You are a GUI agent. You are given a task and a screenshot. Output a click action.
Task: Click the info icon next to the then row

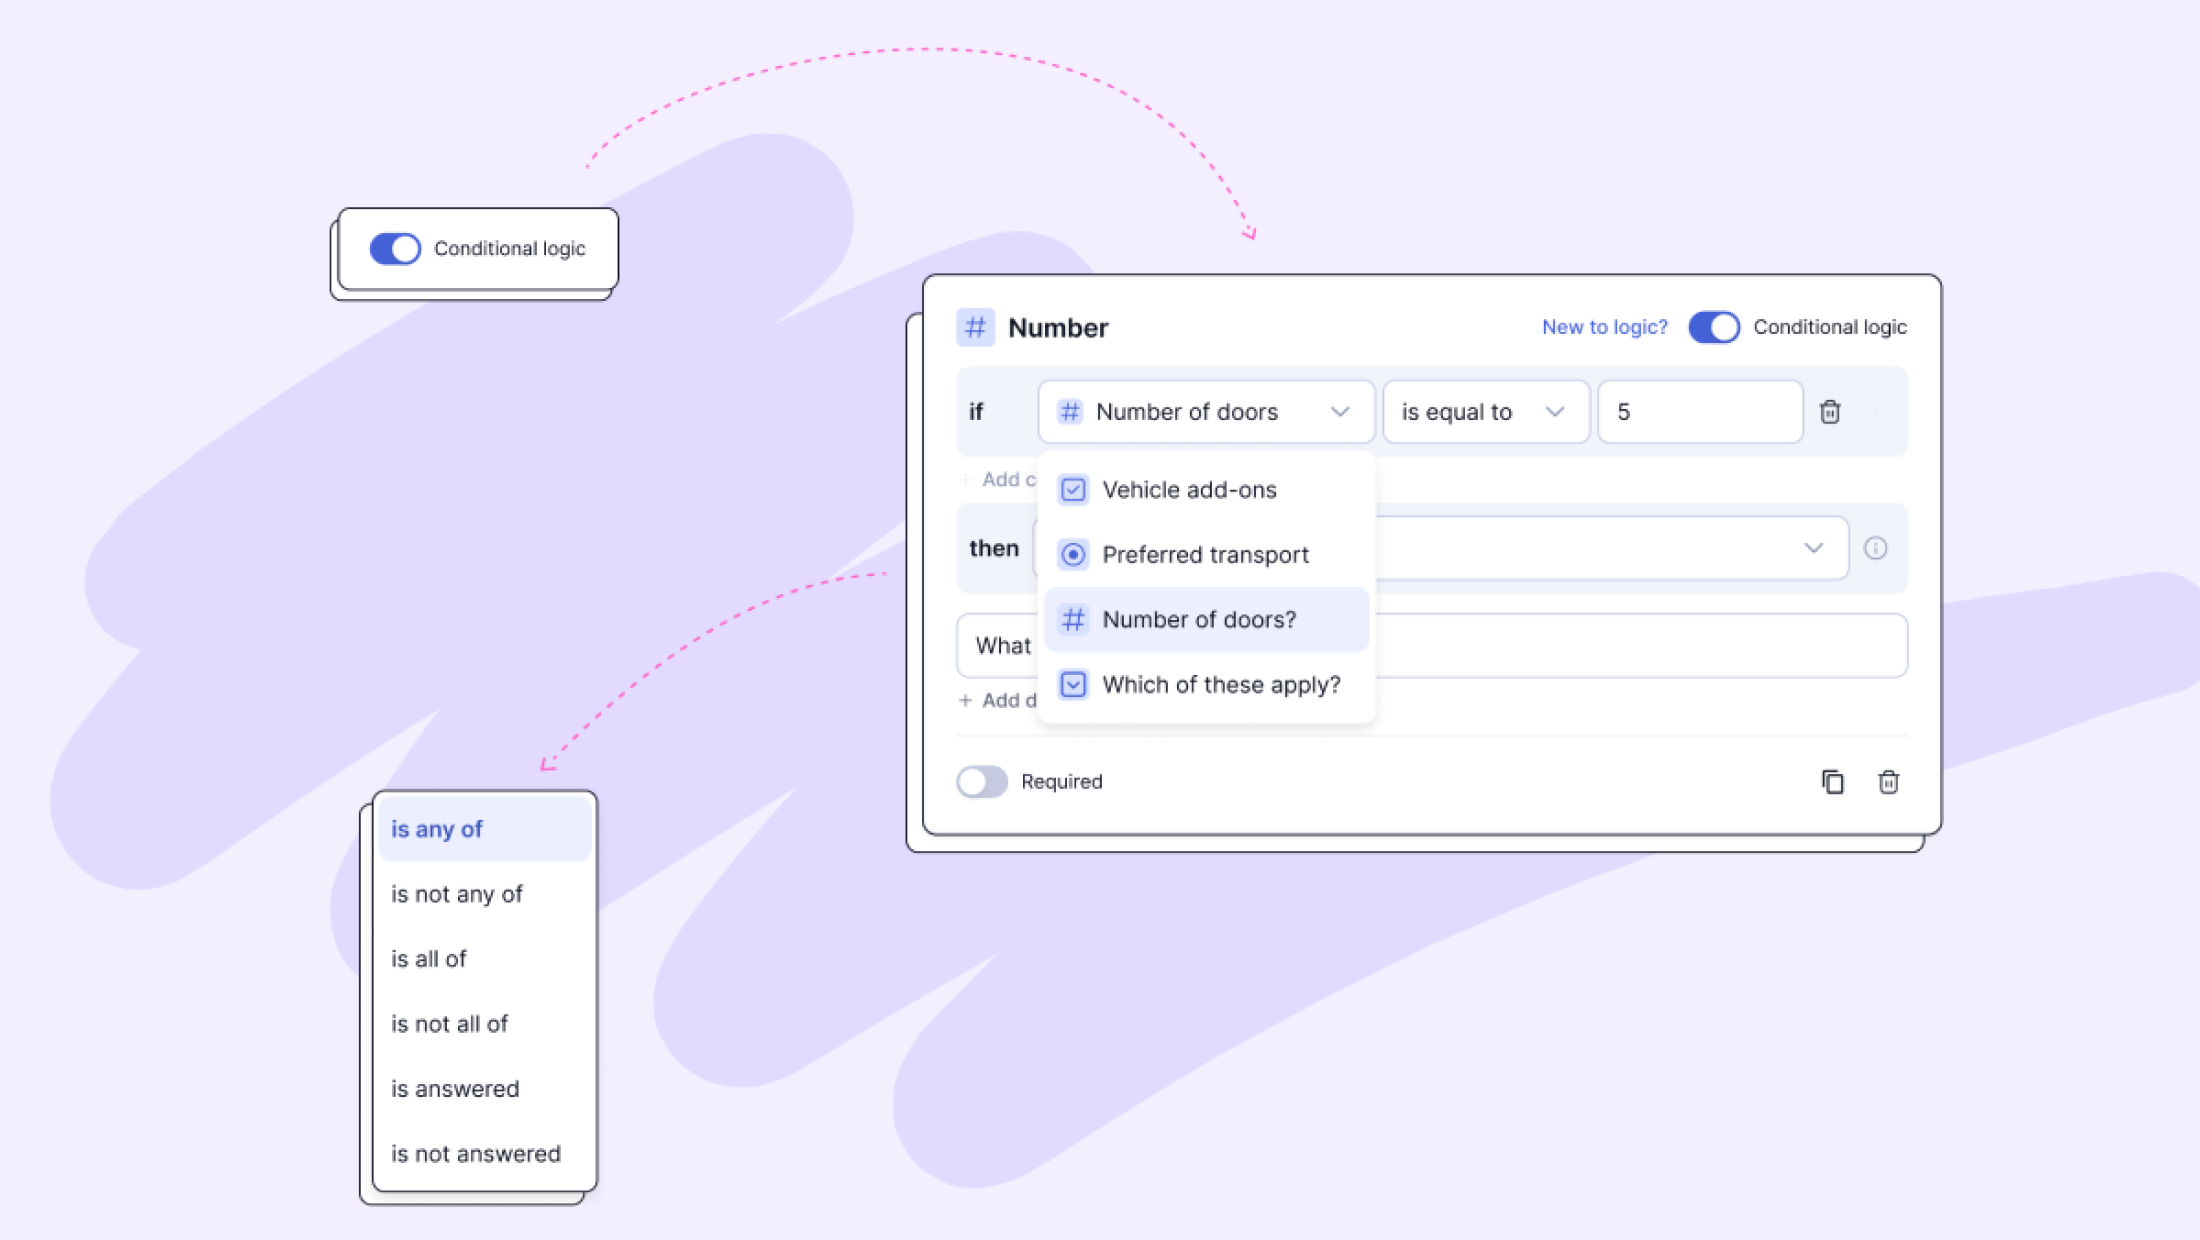[x=1877, y=548]
